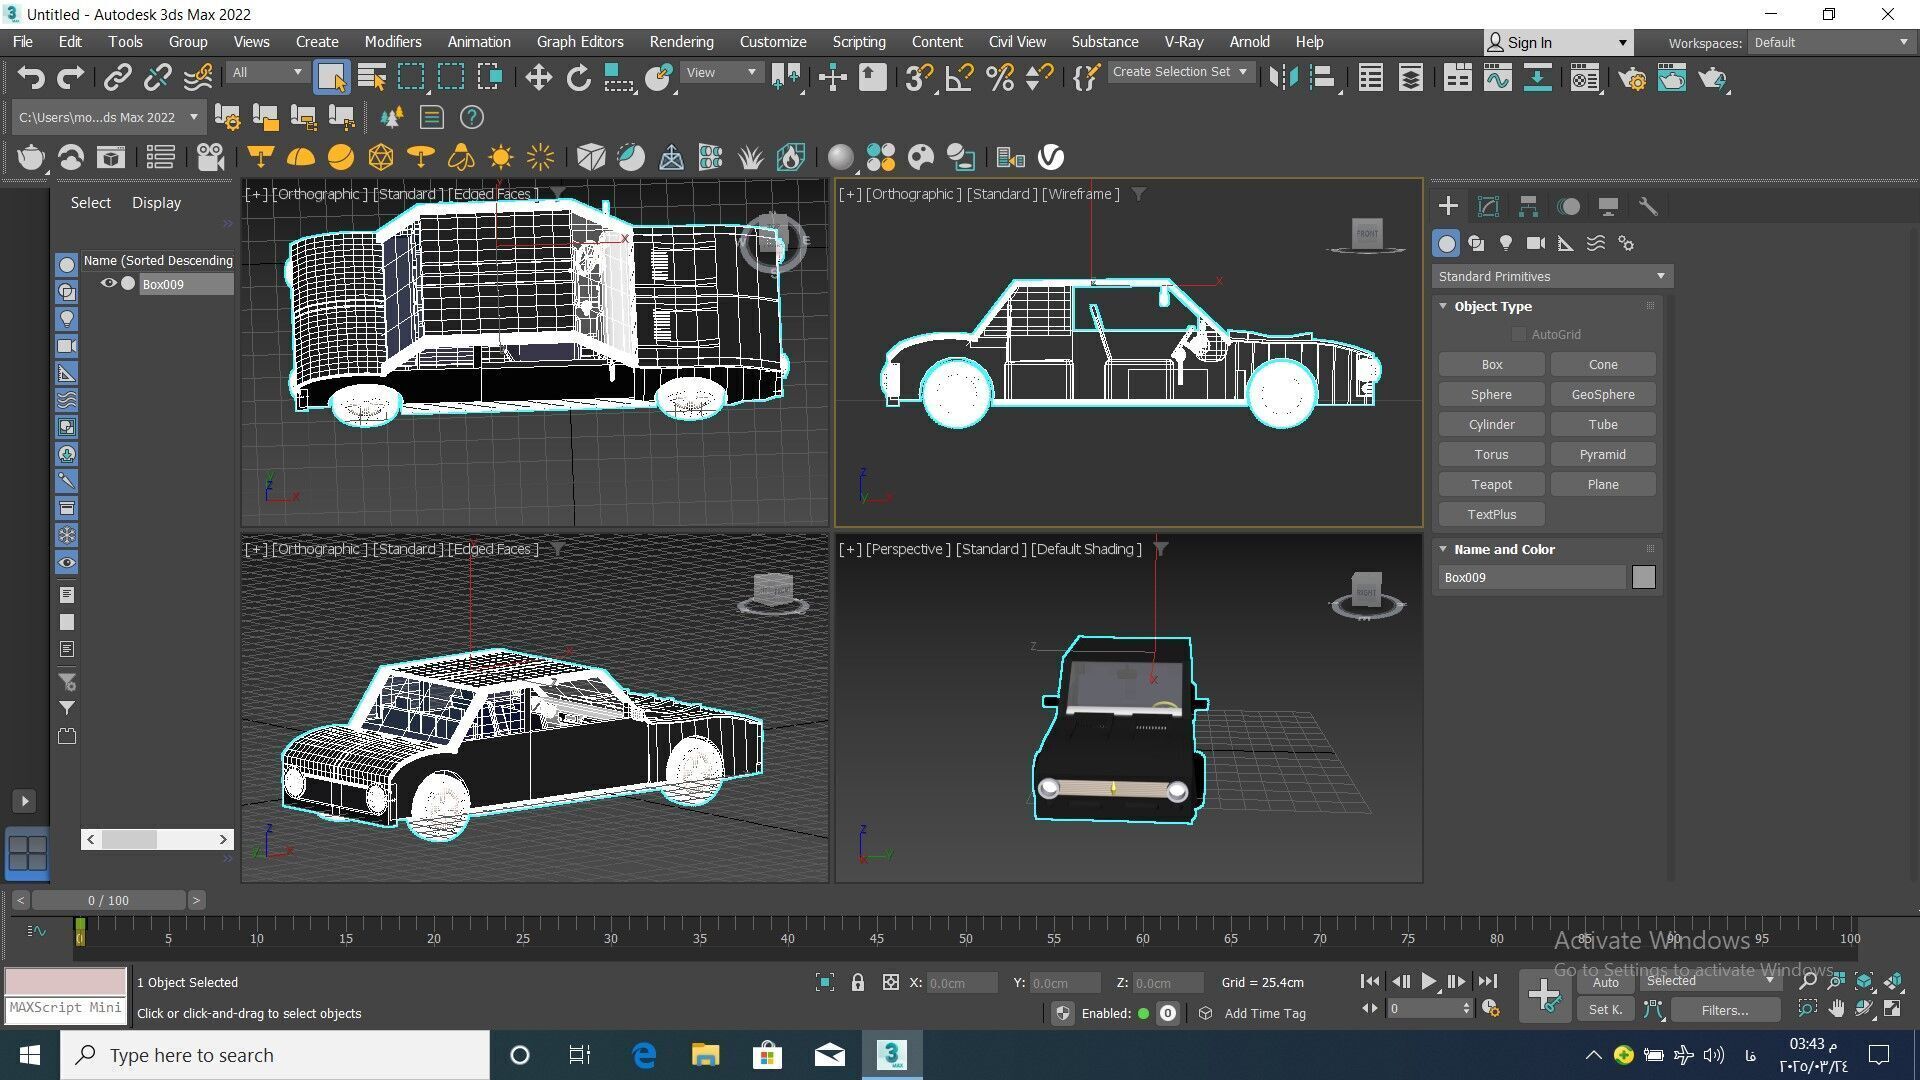The image size is (1920, 1080).
Task: Select the Space Warps category icon
Action: point(1596,243)
